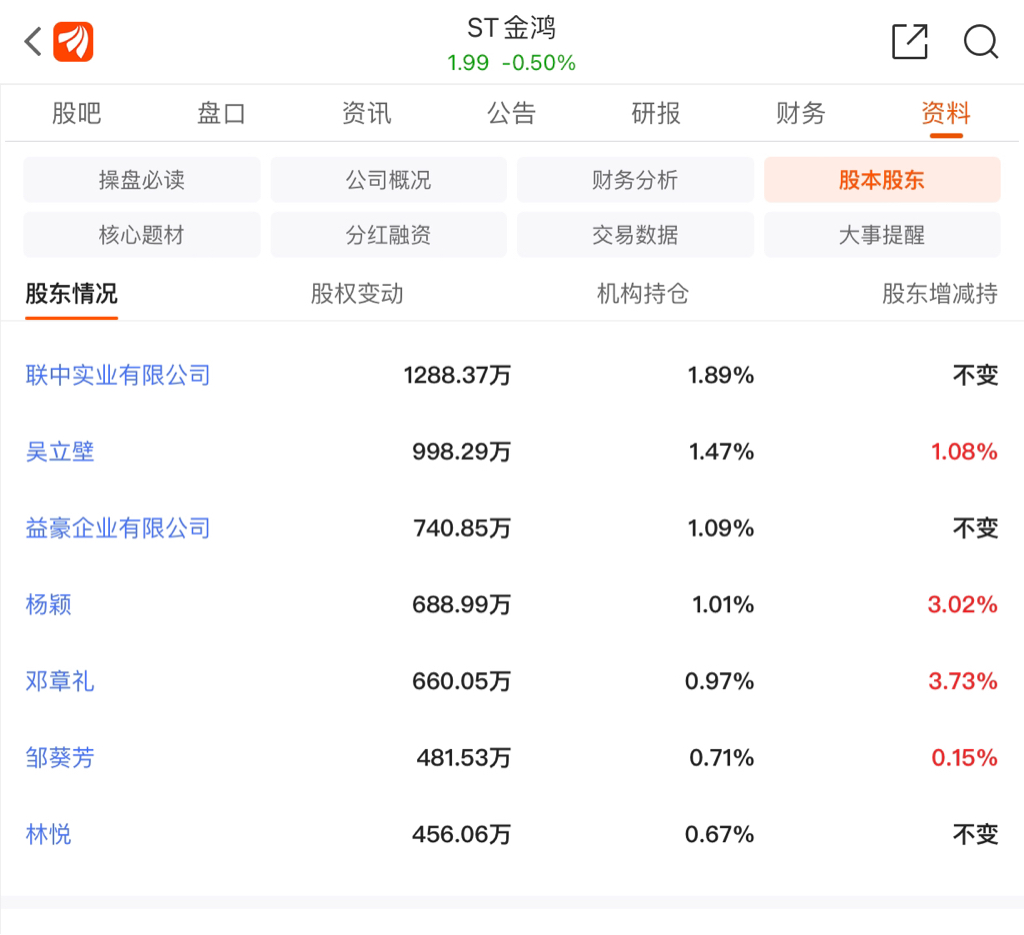Tap the 456.06万 holdings value

tap(462, 834)
